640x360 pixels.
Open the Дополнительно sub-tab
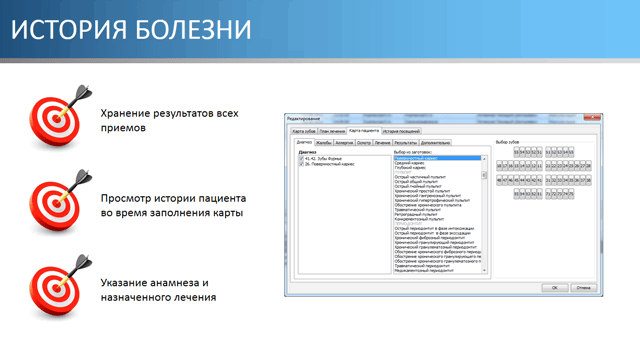[435, 143]
